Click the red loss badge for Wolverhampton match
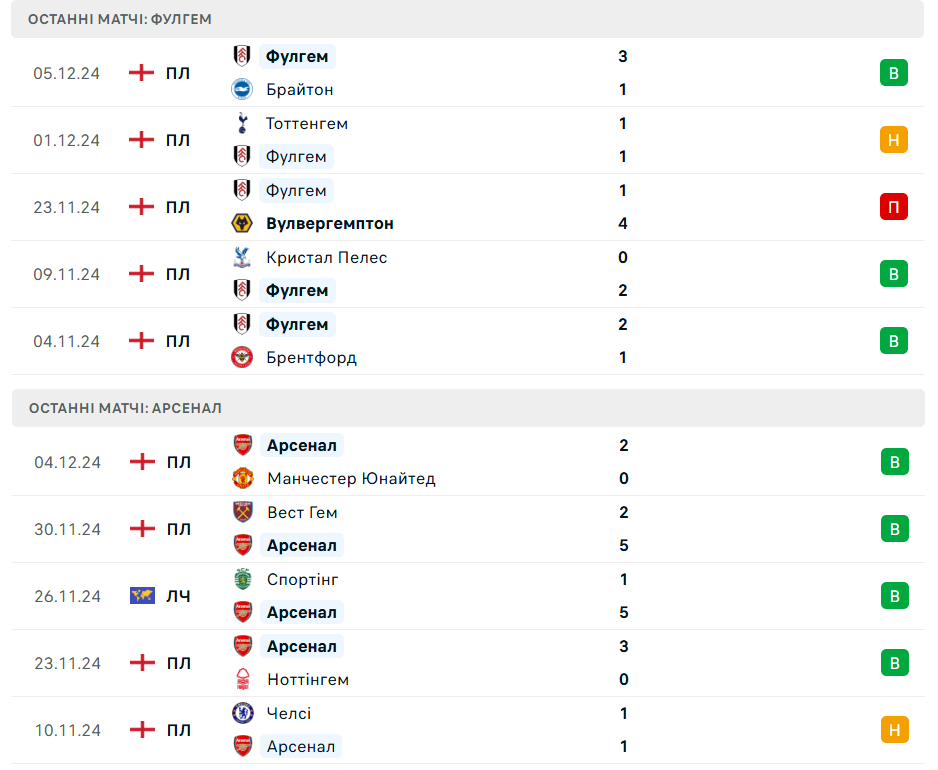This screenshot has width=938, height=770. pyautogui.click(x=894, y=207)
